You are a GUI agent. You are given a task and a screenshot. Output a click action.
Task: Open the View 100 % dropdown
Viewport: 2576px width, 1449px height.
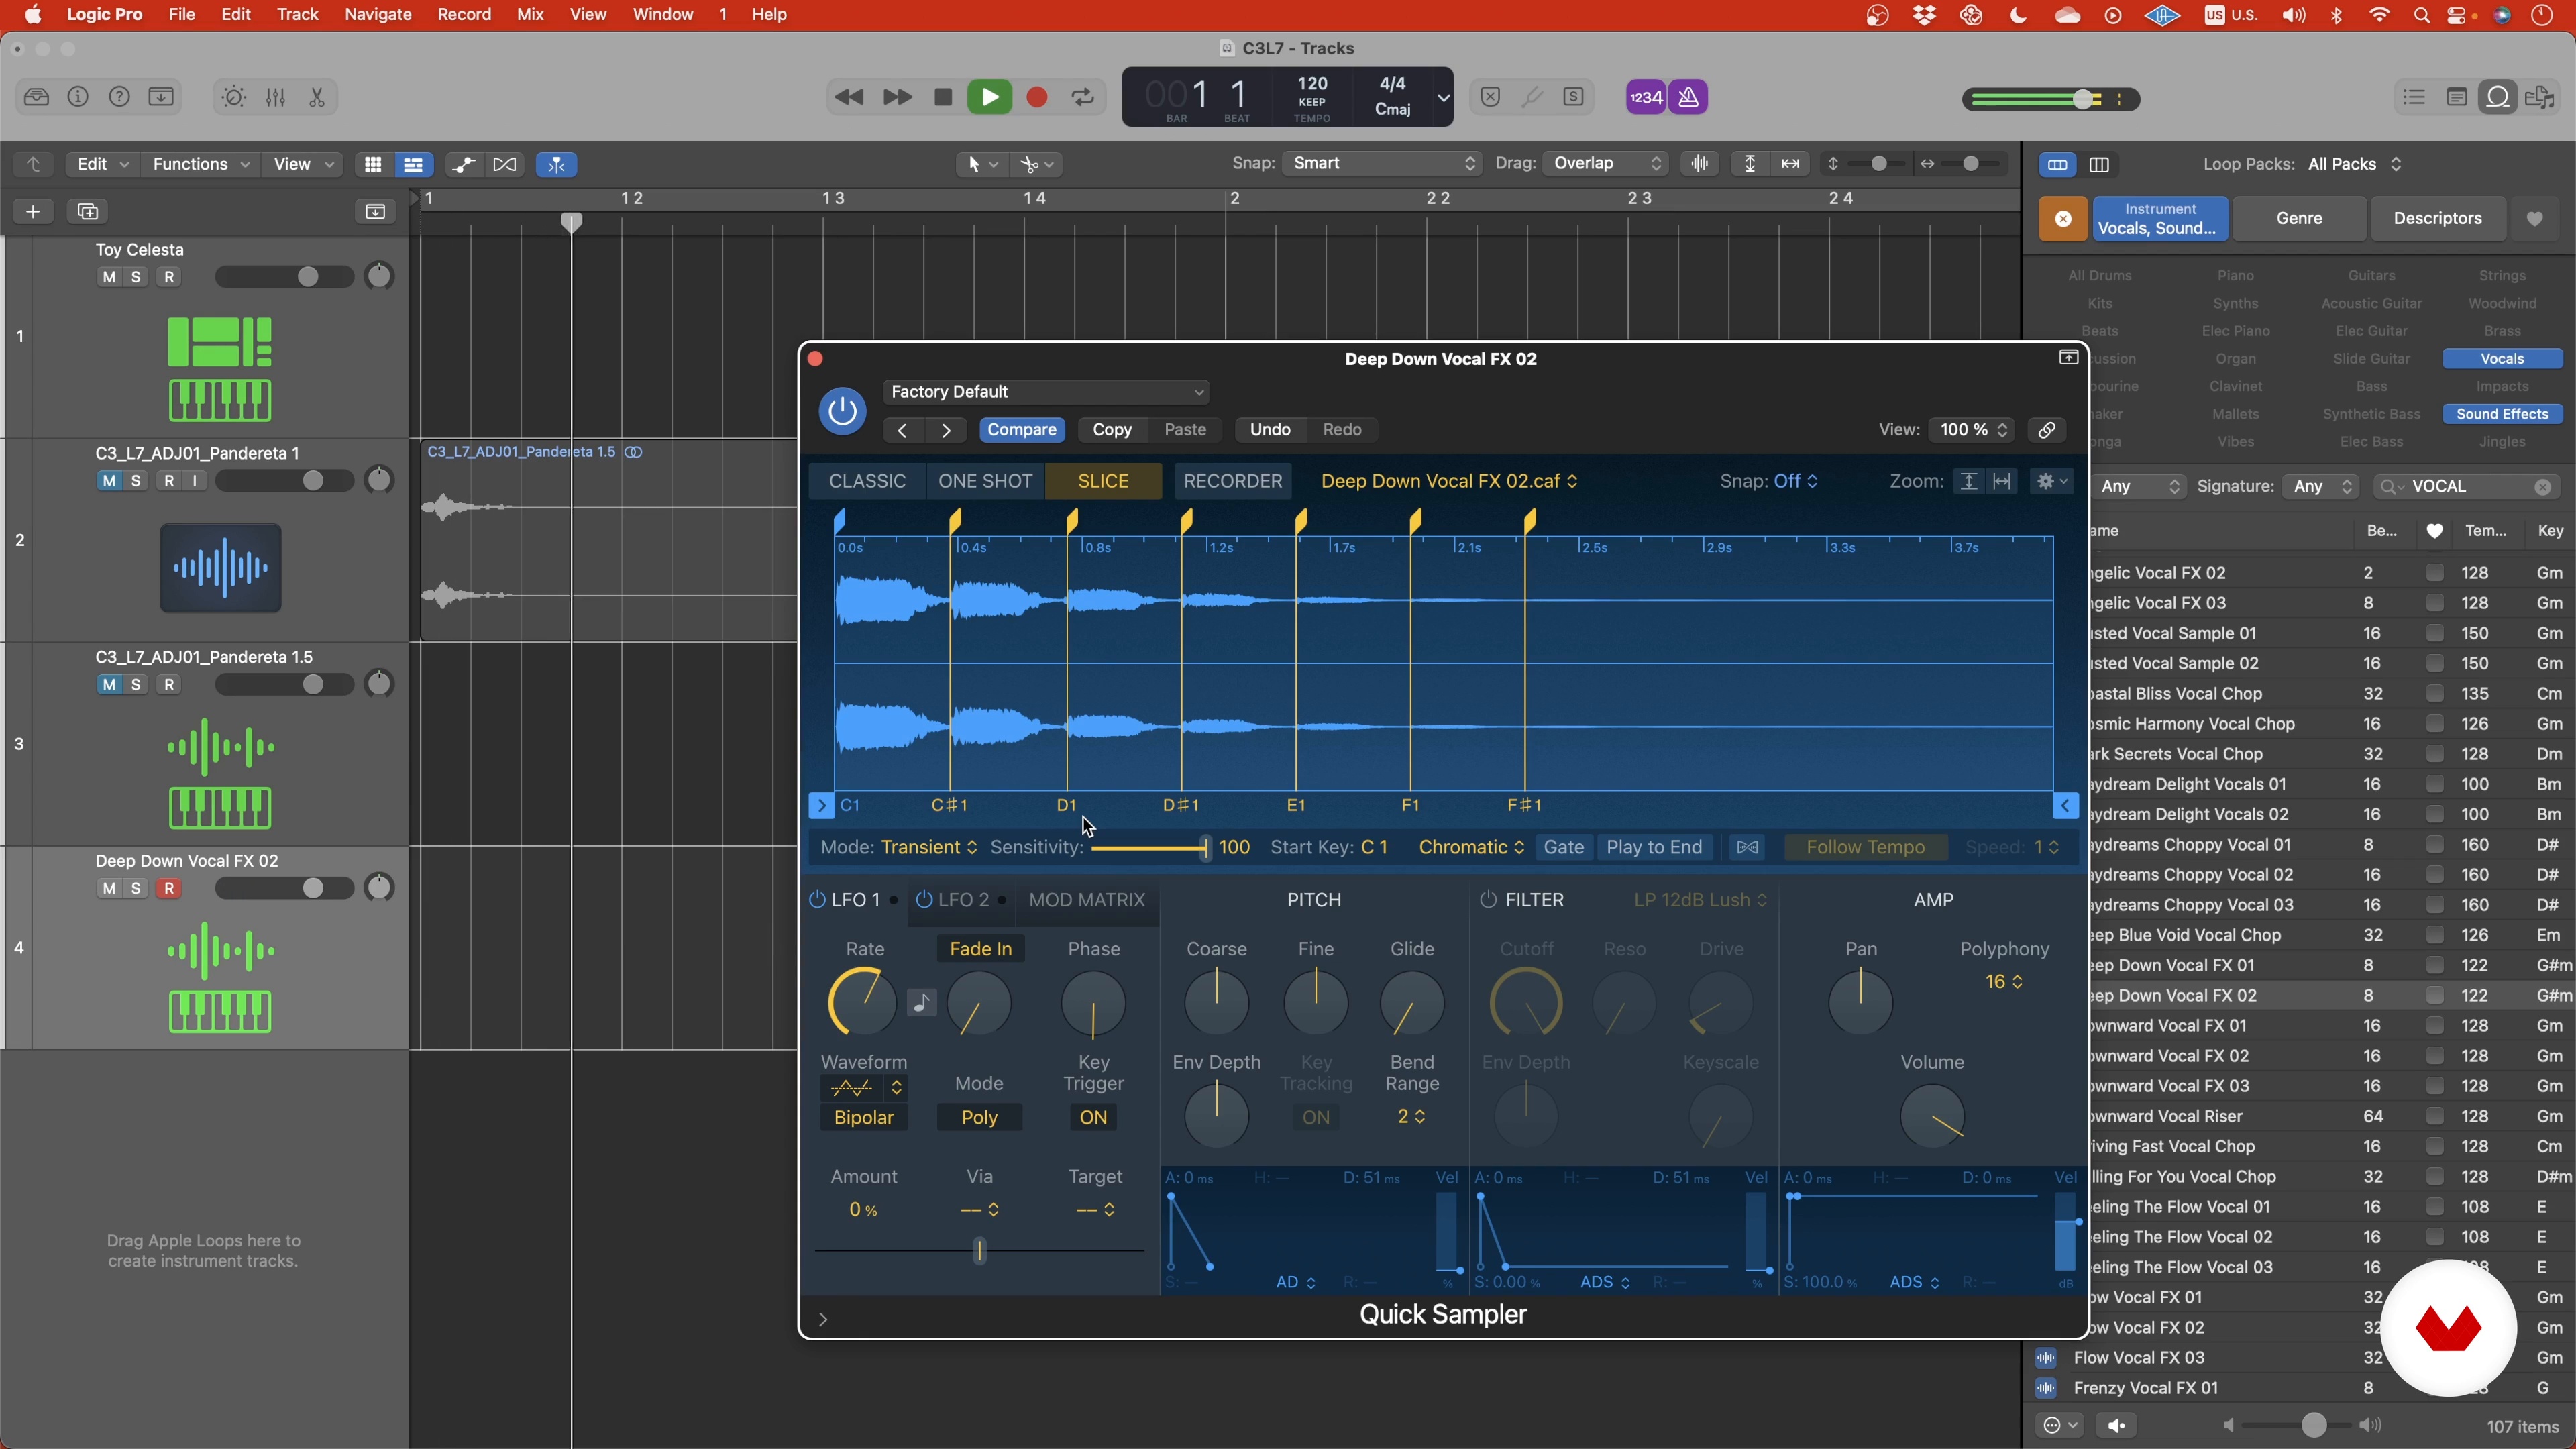[1972, 430]
